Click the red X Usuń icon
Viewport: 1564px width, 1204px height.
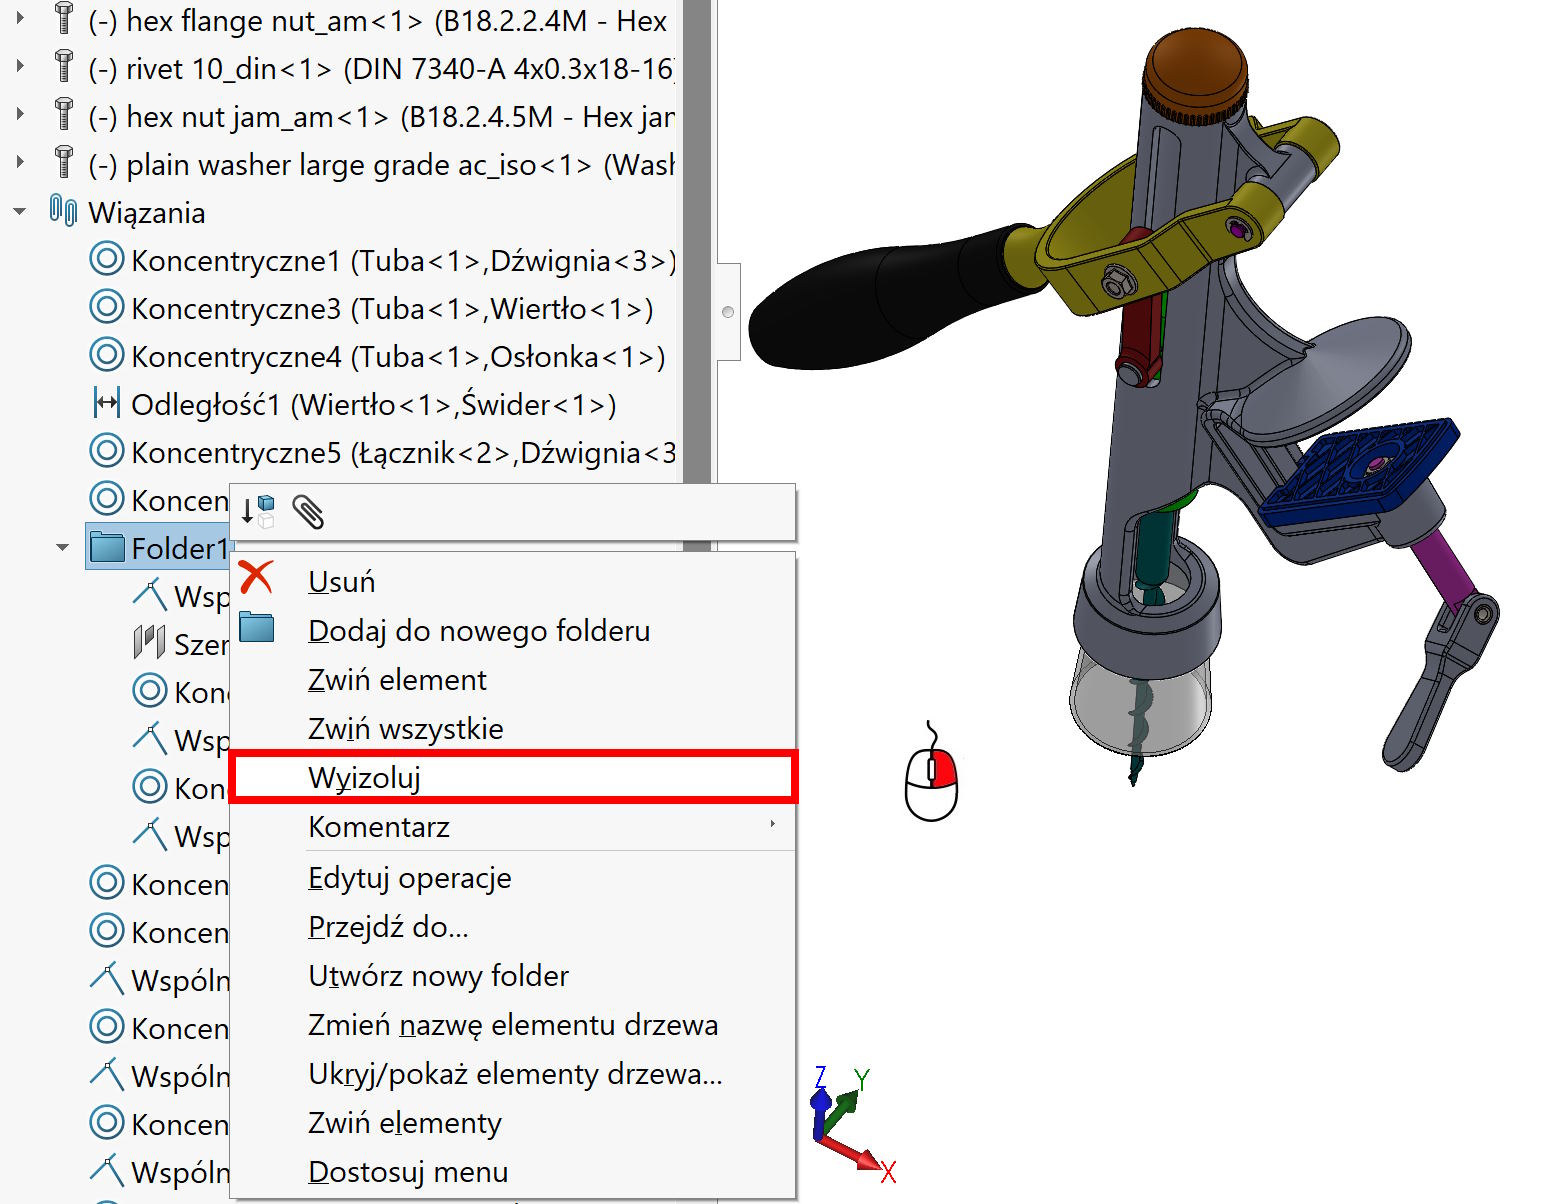[x=257, y=577]
